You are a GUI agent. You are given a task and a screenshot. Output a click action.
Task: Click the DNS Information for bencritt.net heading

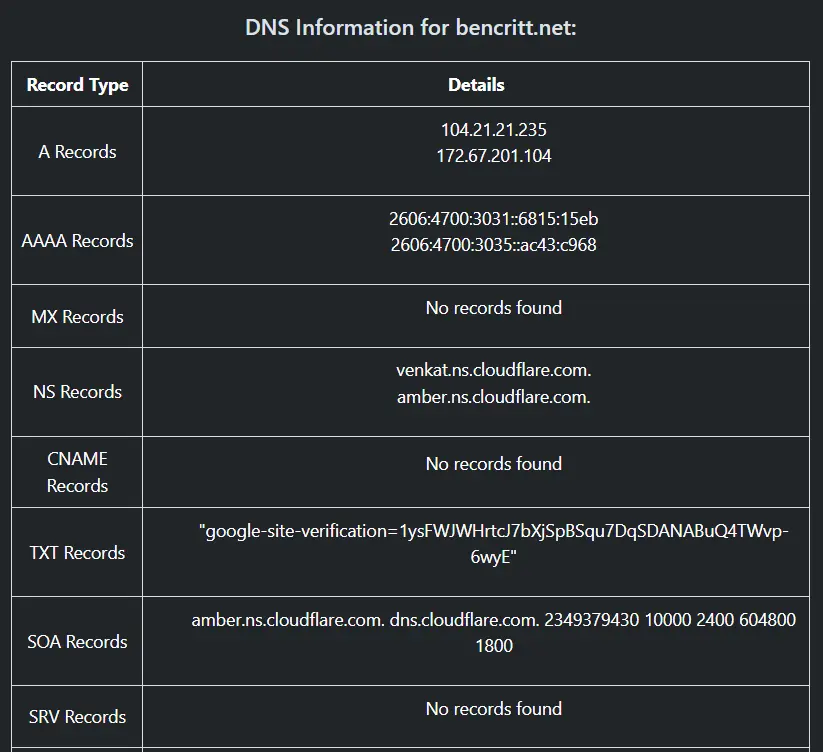(411, 27)
